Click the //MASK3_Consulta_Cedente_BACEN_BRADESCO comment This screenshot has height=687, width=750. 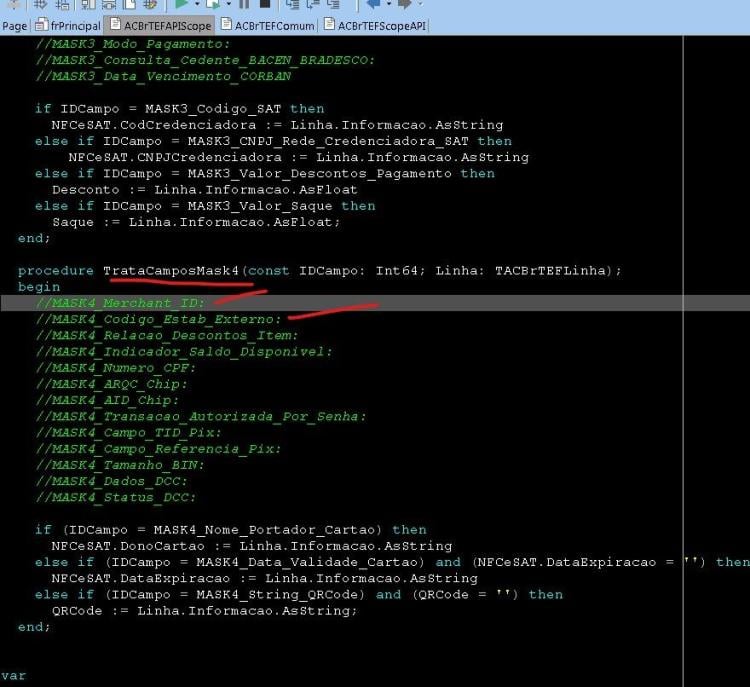click(x=205, y=60)
